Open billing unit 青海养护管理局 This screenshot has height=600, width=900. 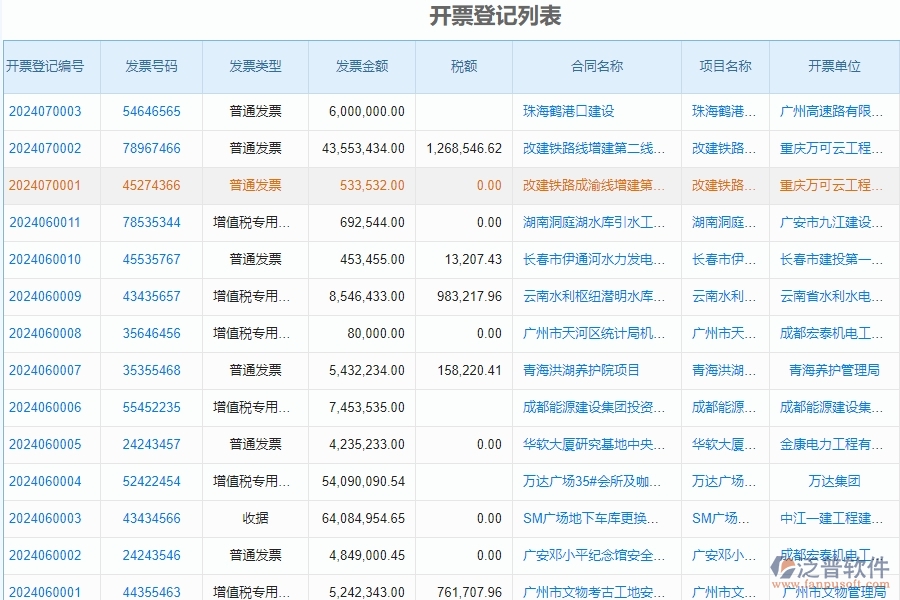tap(835, 370)
